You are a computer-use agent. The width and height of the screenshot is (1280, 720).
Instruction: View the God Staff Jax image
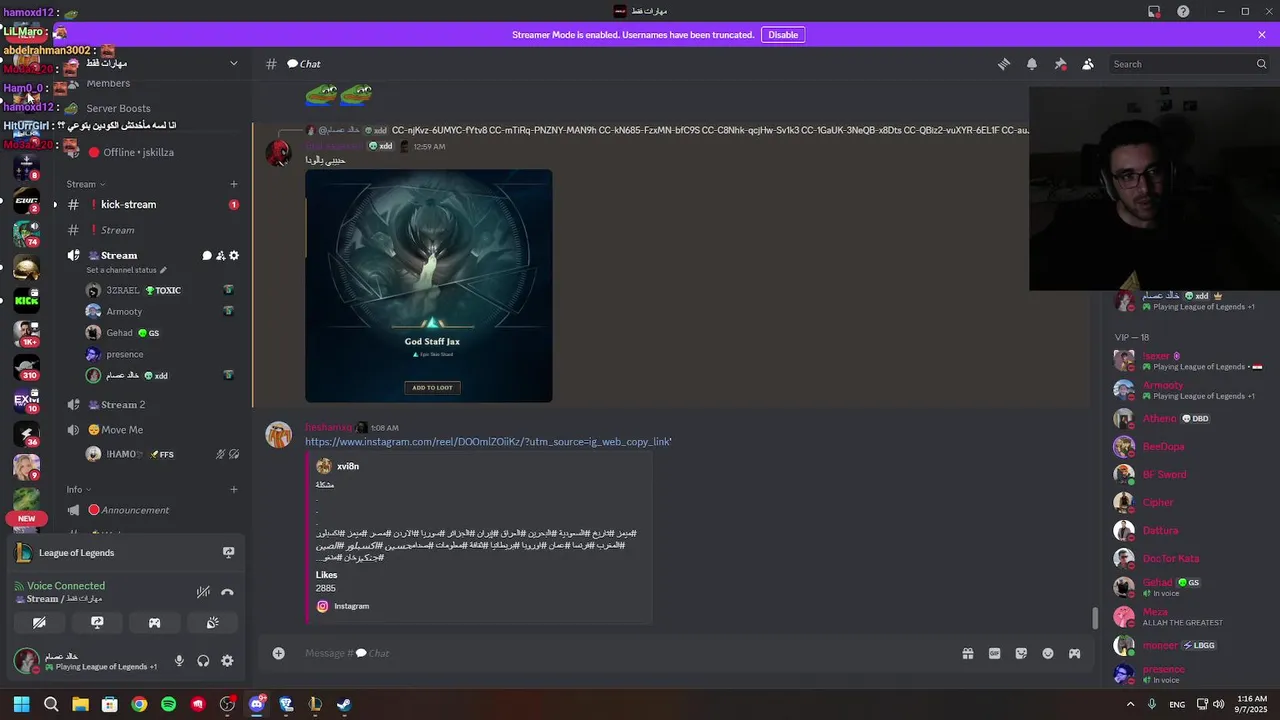[429, 286]
